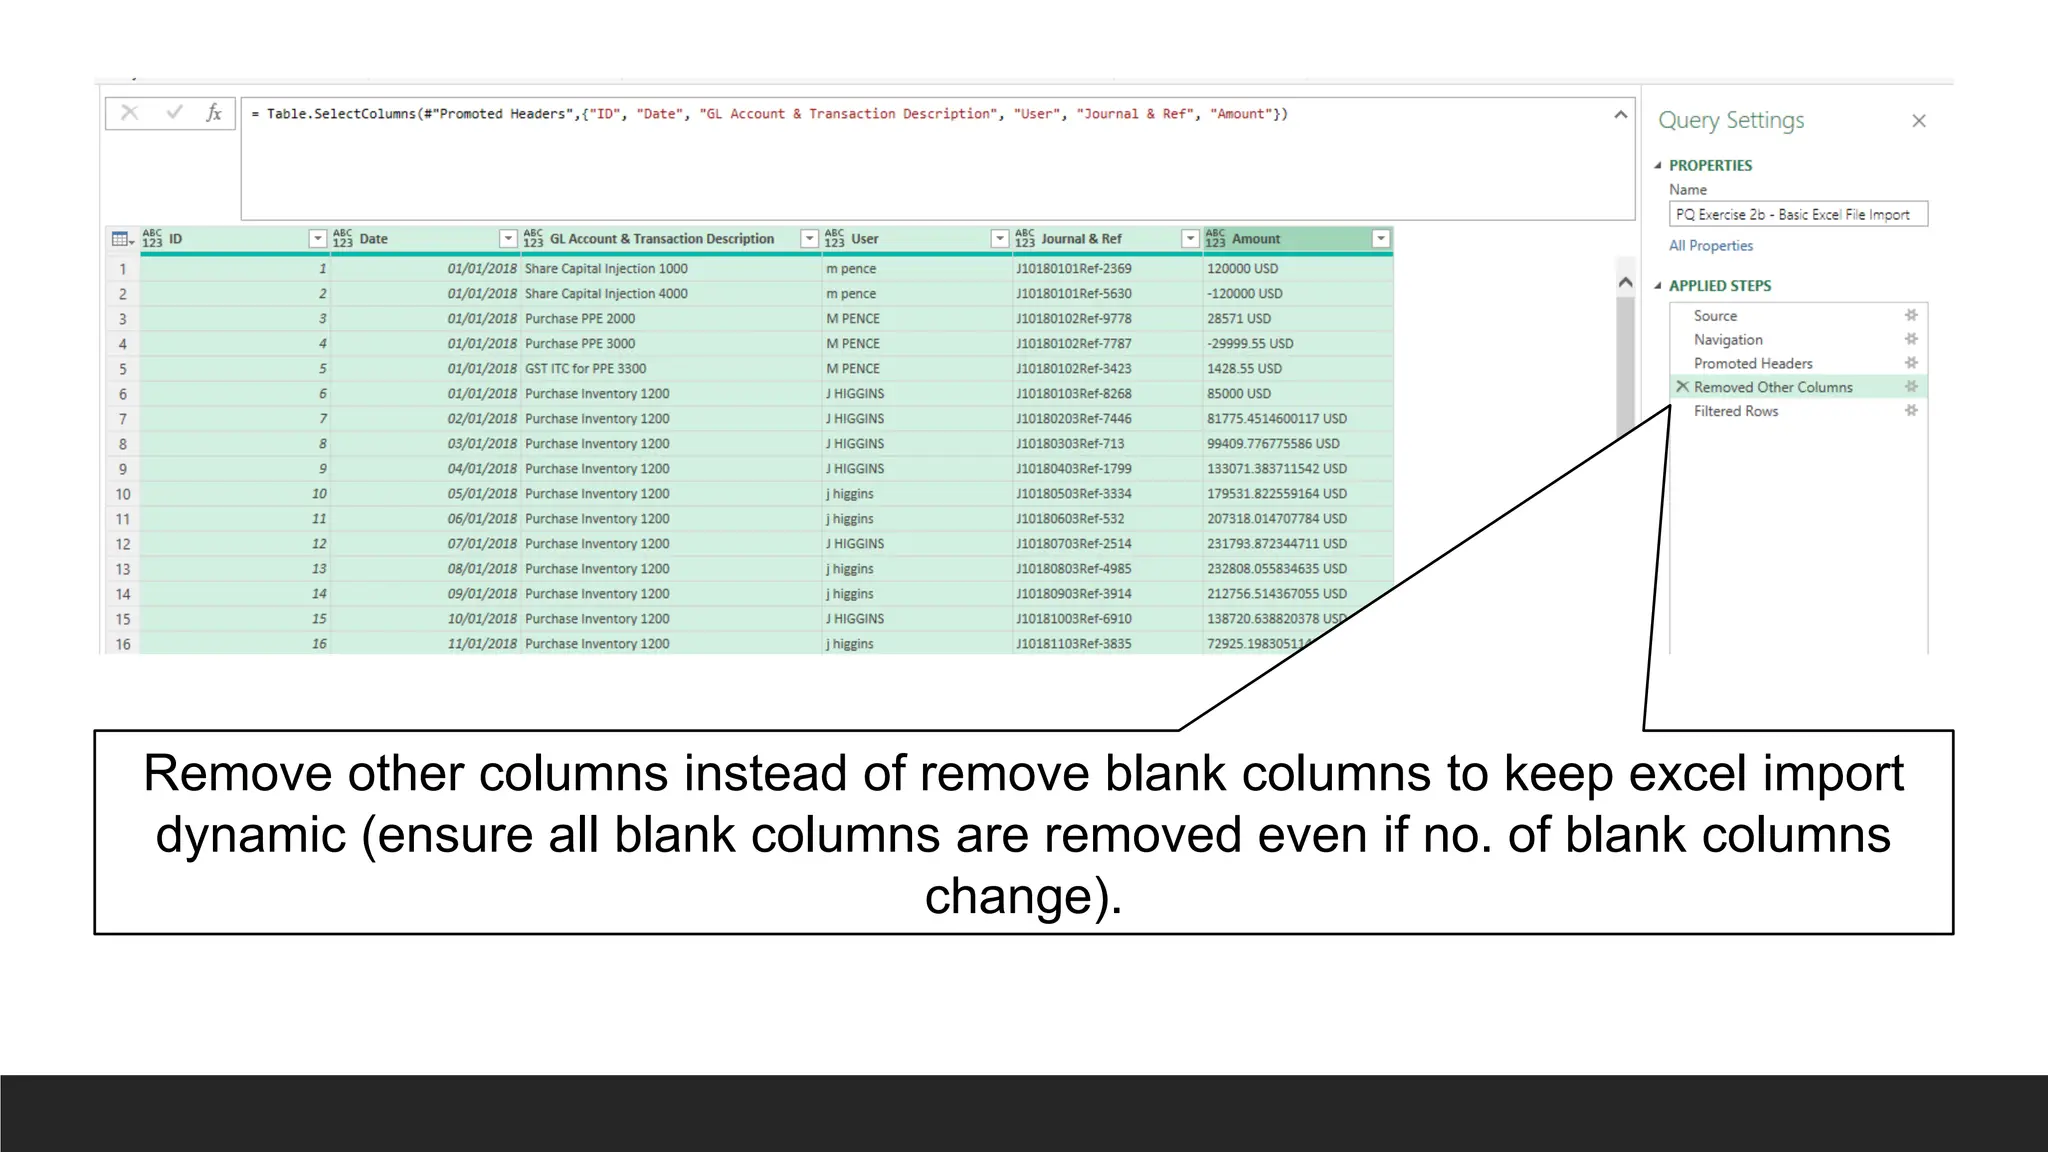Collapse the APPLIED STEPS section
2048x1152 pixels.
pyautogui.click(x=1658, y=286)
